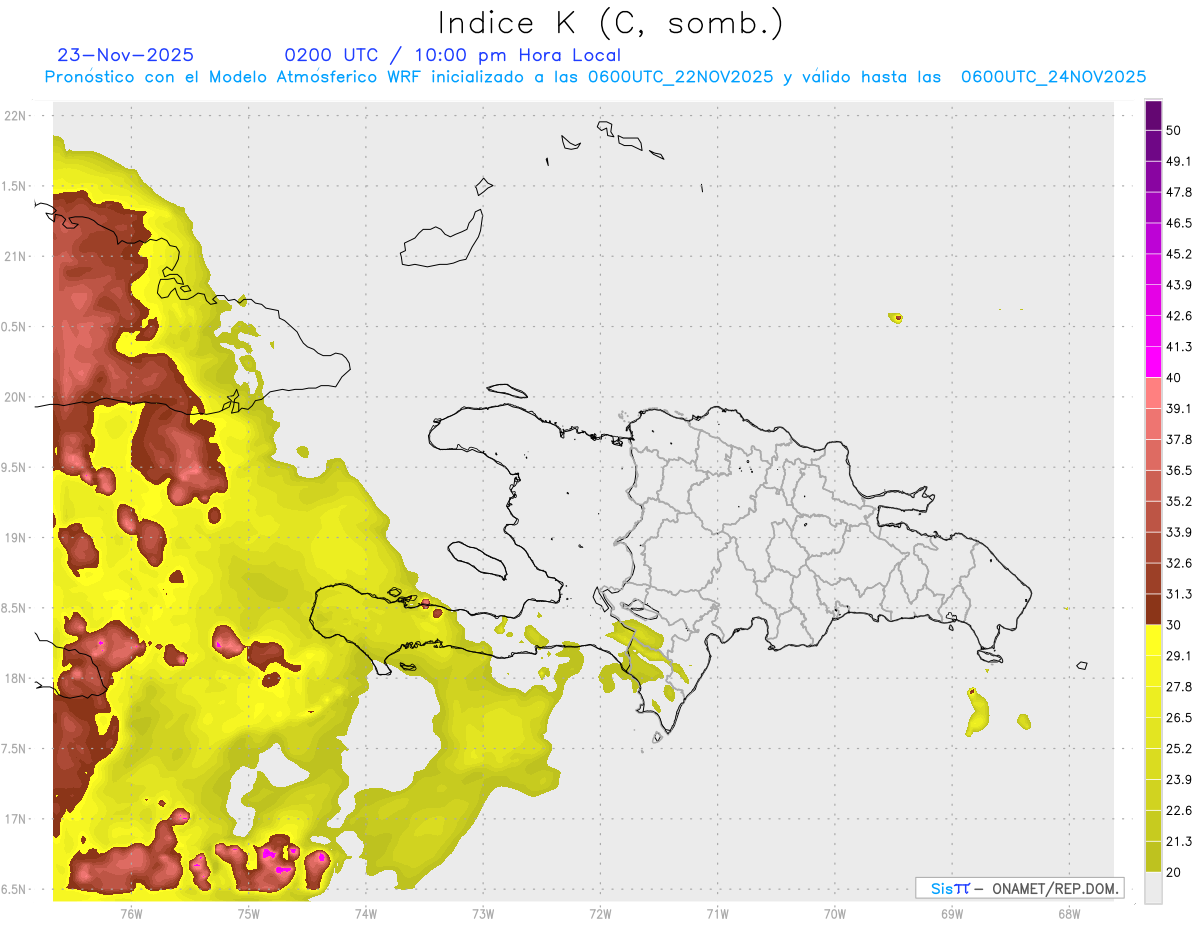Click the '22.6' color scale value

(1179, 810)
